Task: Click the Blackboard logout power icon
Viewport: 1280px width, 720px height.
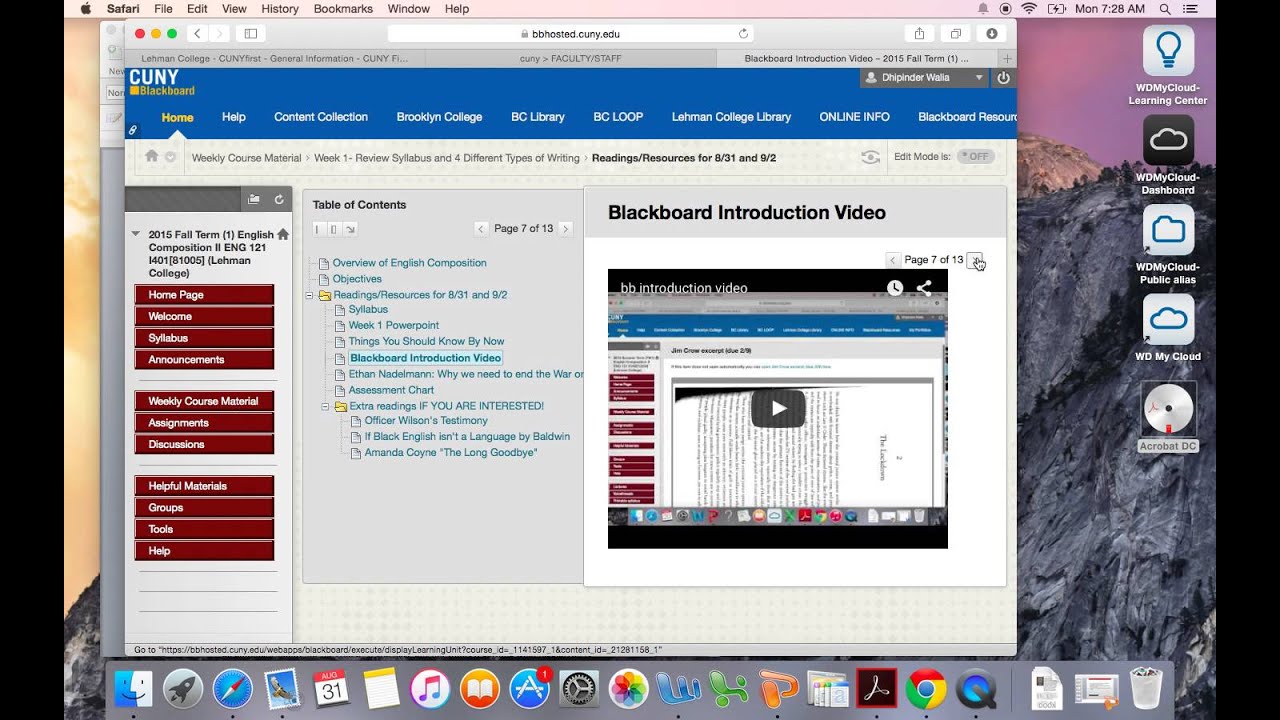Action: (1004, 77)
